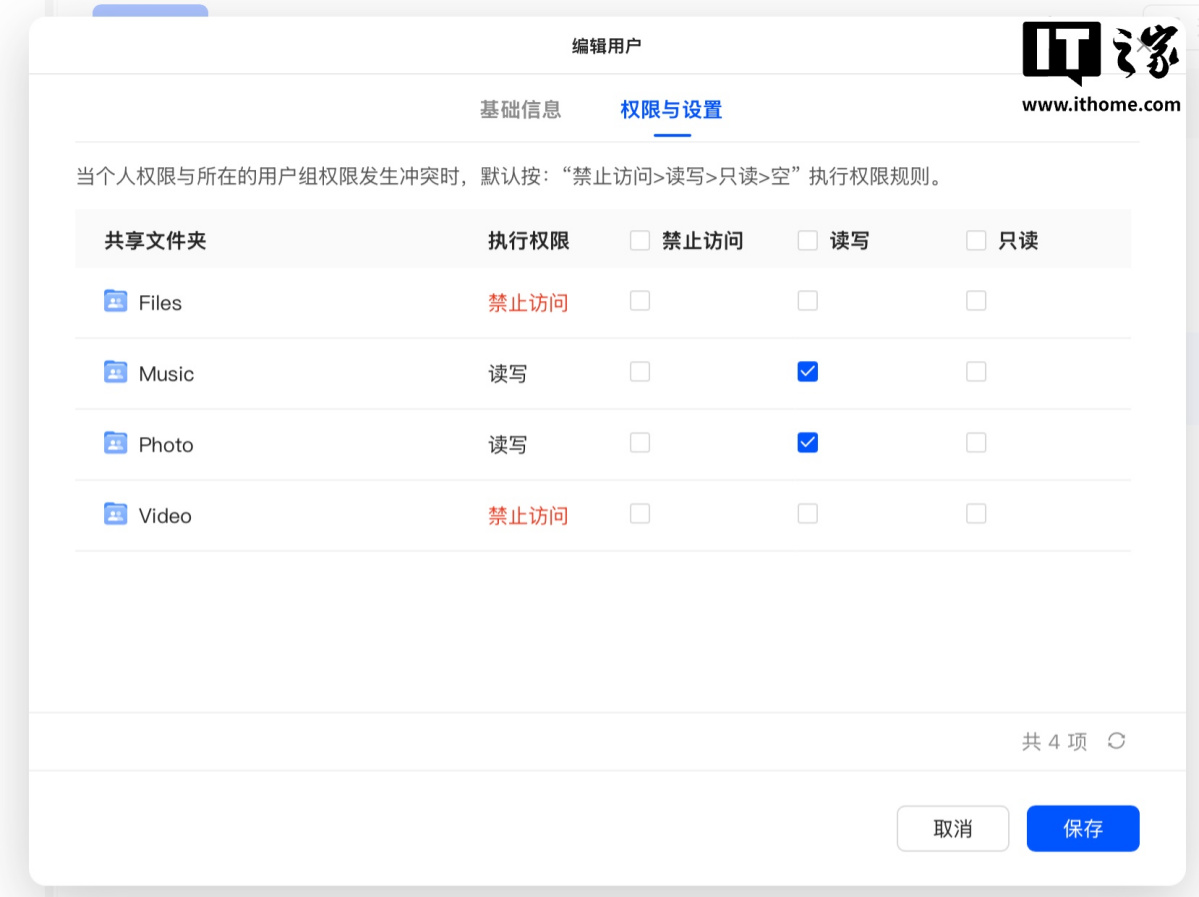Enable 禁止访问 for the Video folder
Screen dimensions: 1199x897
(x=640, y=514)
